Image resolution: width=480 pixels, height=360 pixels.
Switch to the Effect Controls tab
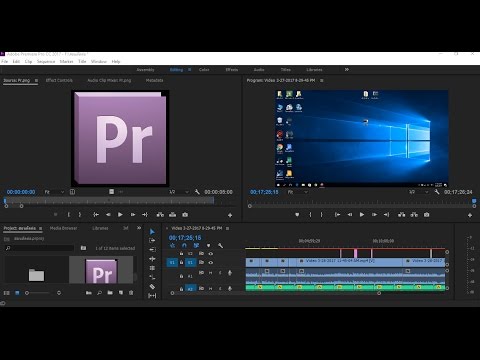point(59,80)
